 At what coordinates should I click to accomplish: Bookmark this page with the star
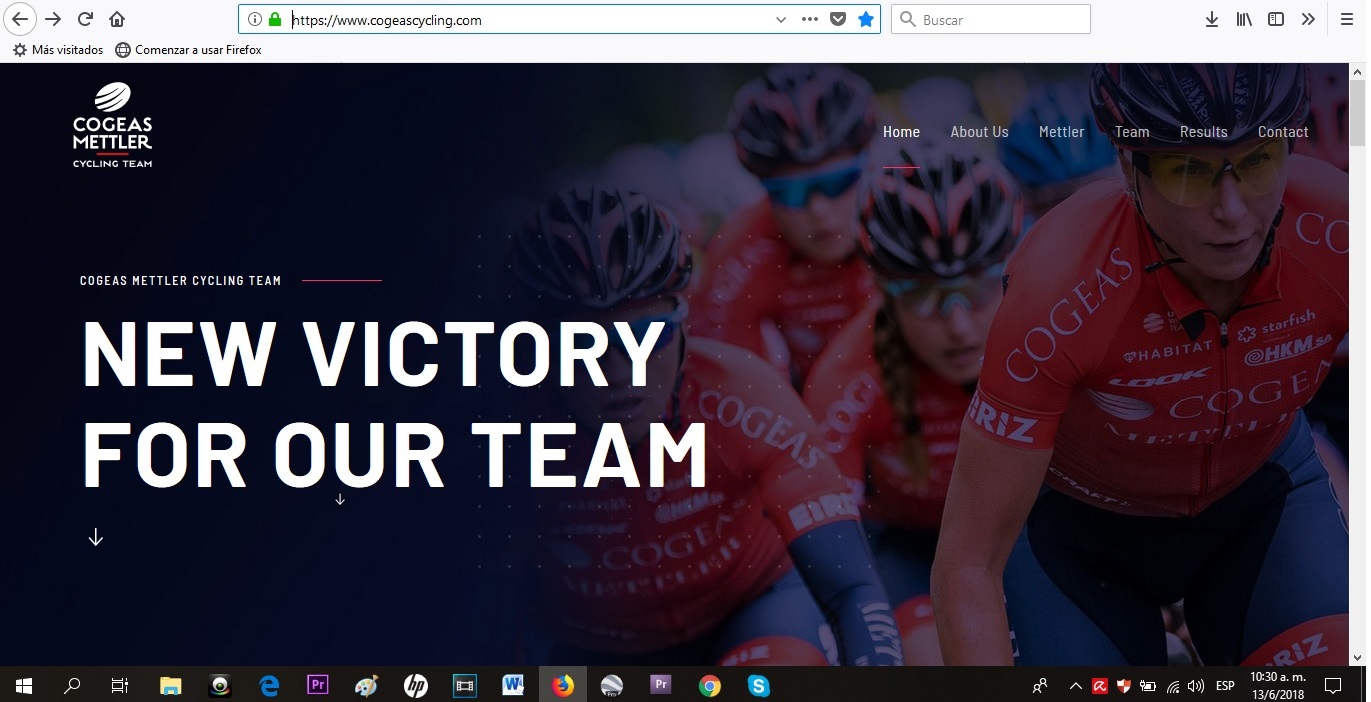866,18
